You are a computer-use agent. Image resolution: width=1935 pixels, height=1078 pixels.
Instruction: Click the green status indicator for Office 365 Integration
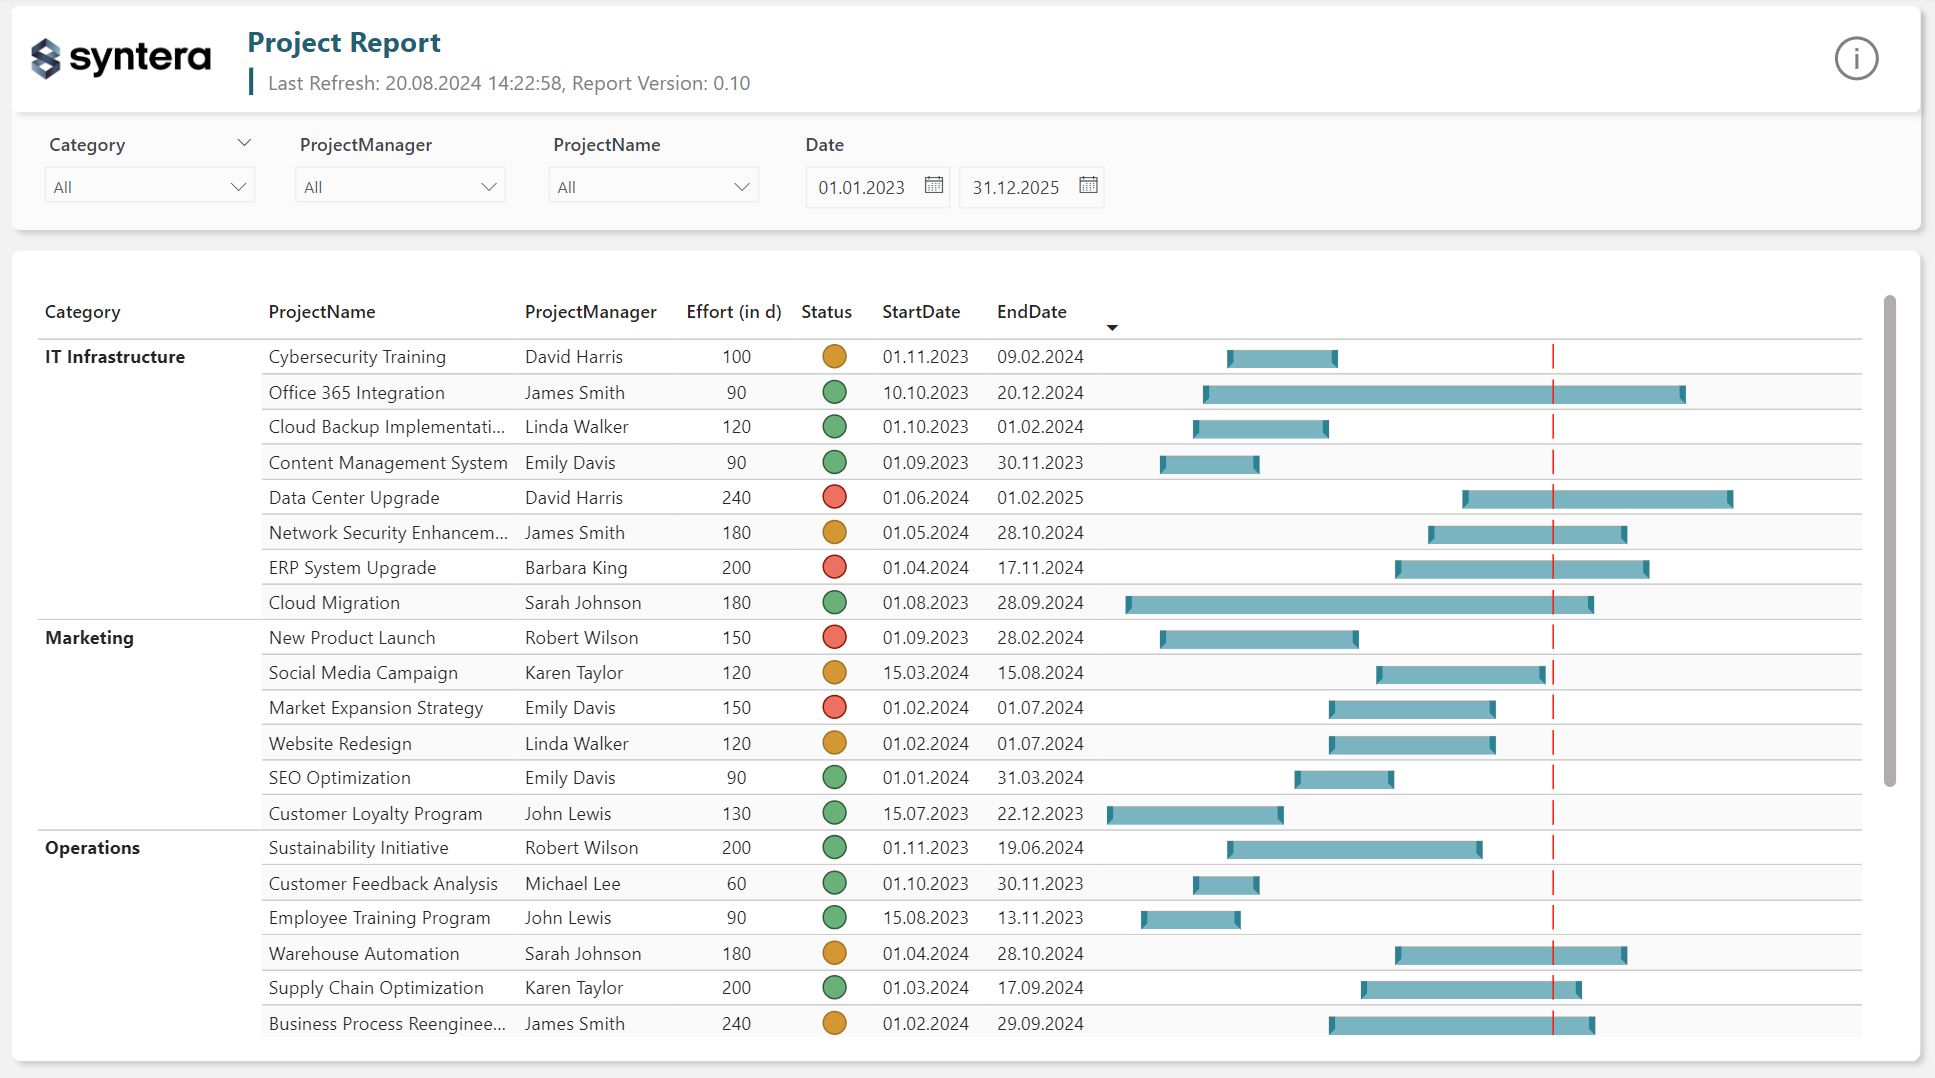(834, 392)
